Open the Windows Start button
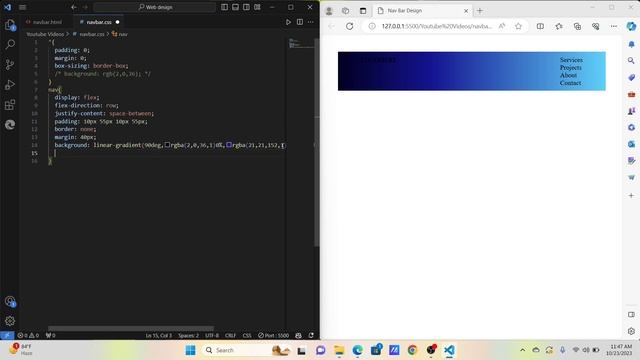 (x=190, y=350)
